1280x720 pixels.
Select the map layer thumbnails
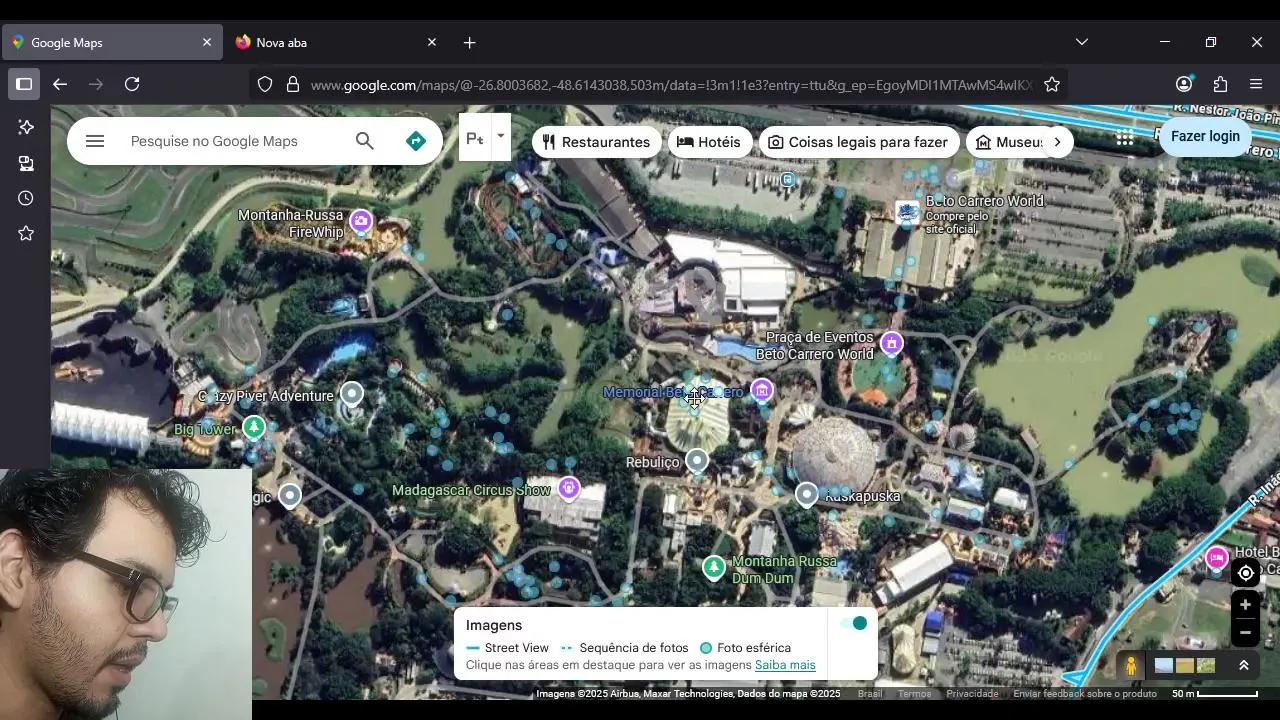pos(1184,666)
